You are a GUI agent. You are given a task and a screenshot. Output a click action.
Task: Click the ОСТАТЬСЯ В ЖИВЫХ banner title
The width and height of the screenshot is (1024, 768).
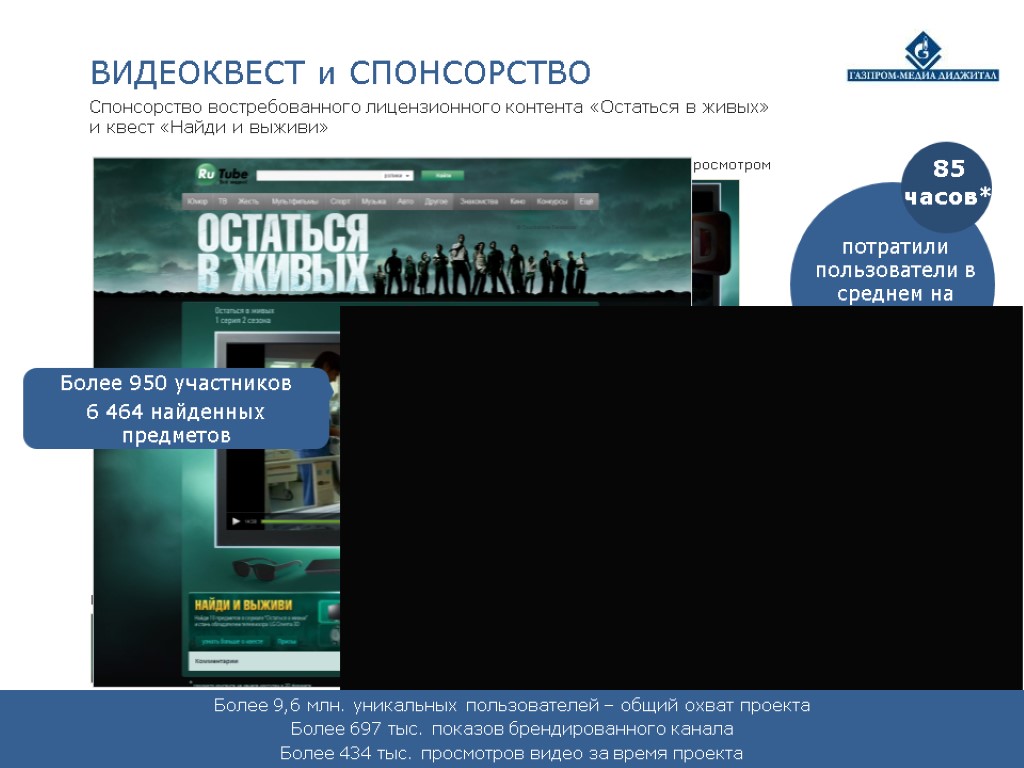tap(283, 252)
